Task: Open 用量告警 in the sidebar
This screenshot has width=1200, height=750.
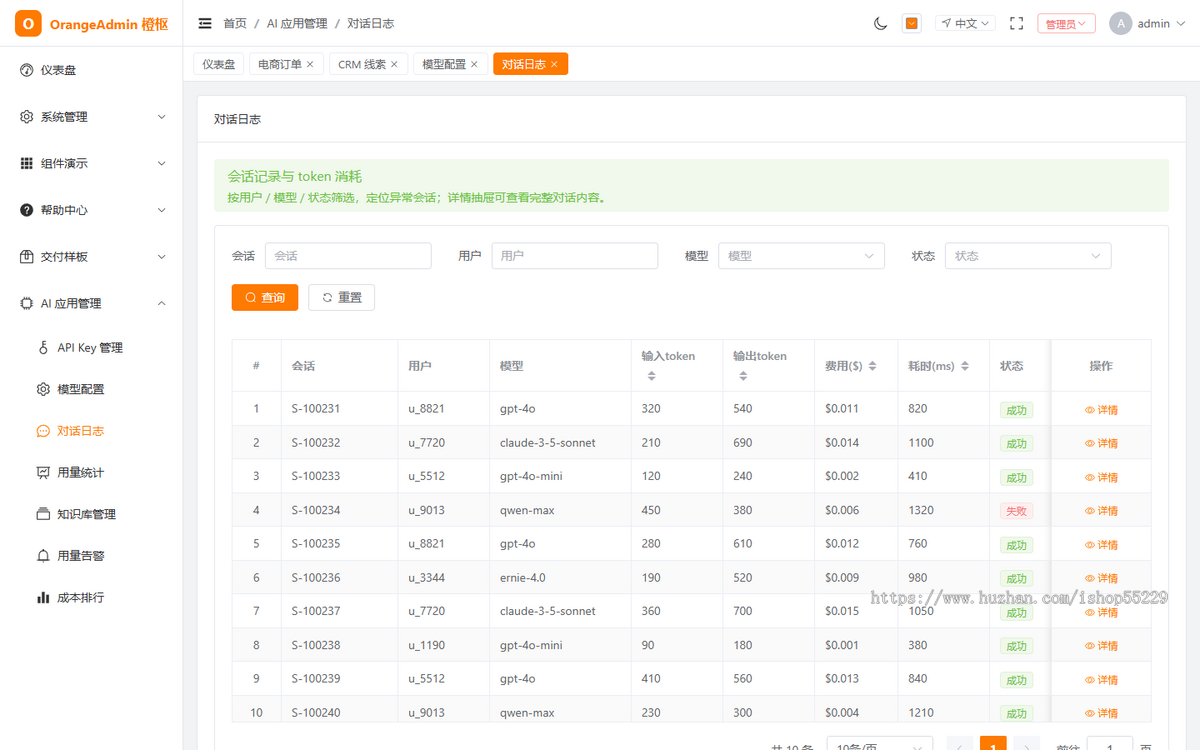Action: 91,556
